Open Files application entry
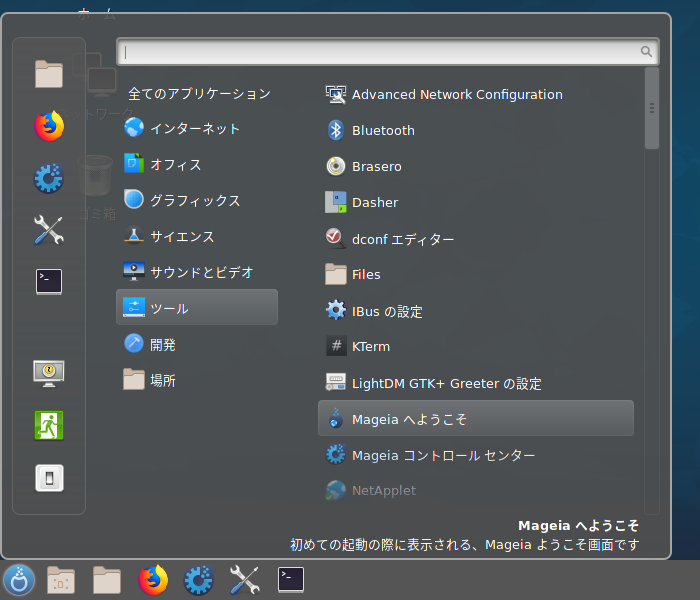 click(475, 274)
